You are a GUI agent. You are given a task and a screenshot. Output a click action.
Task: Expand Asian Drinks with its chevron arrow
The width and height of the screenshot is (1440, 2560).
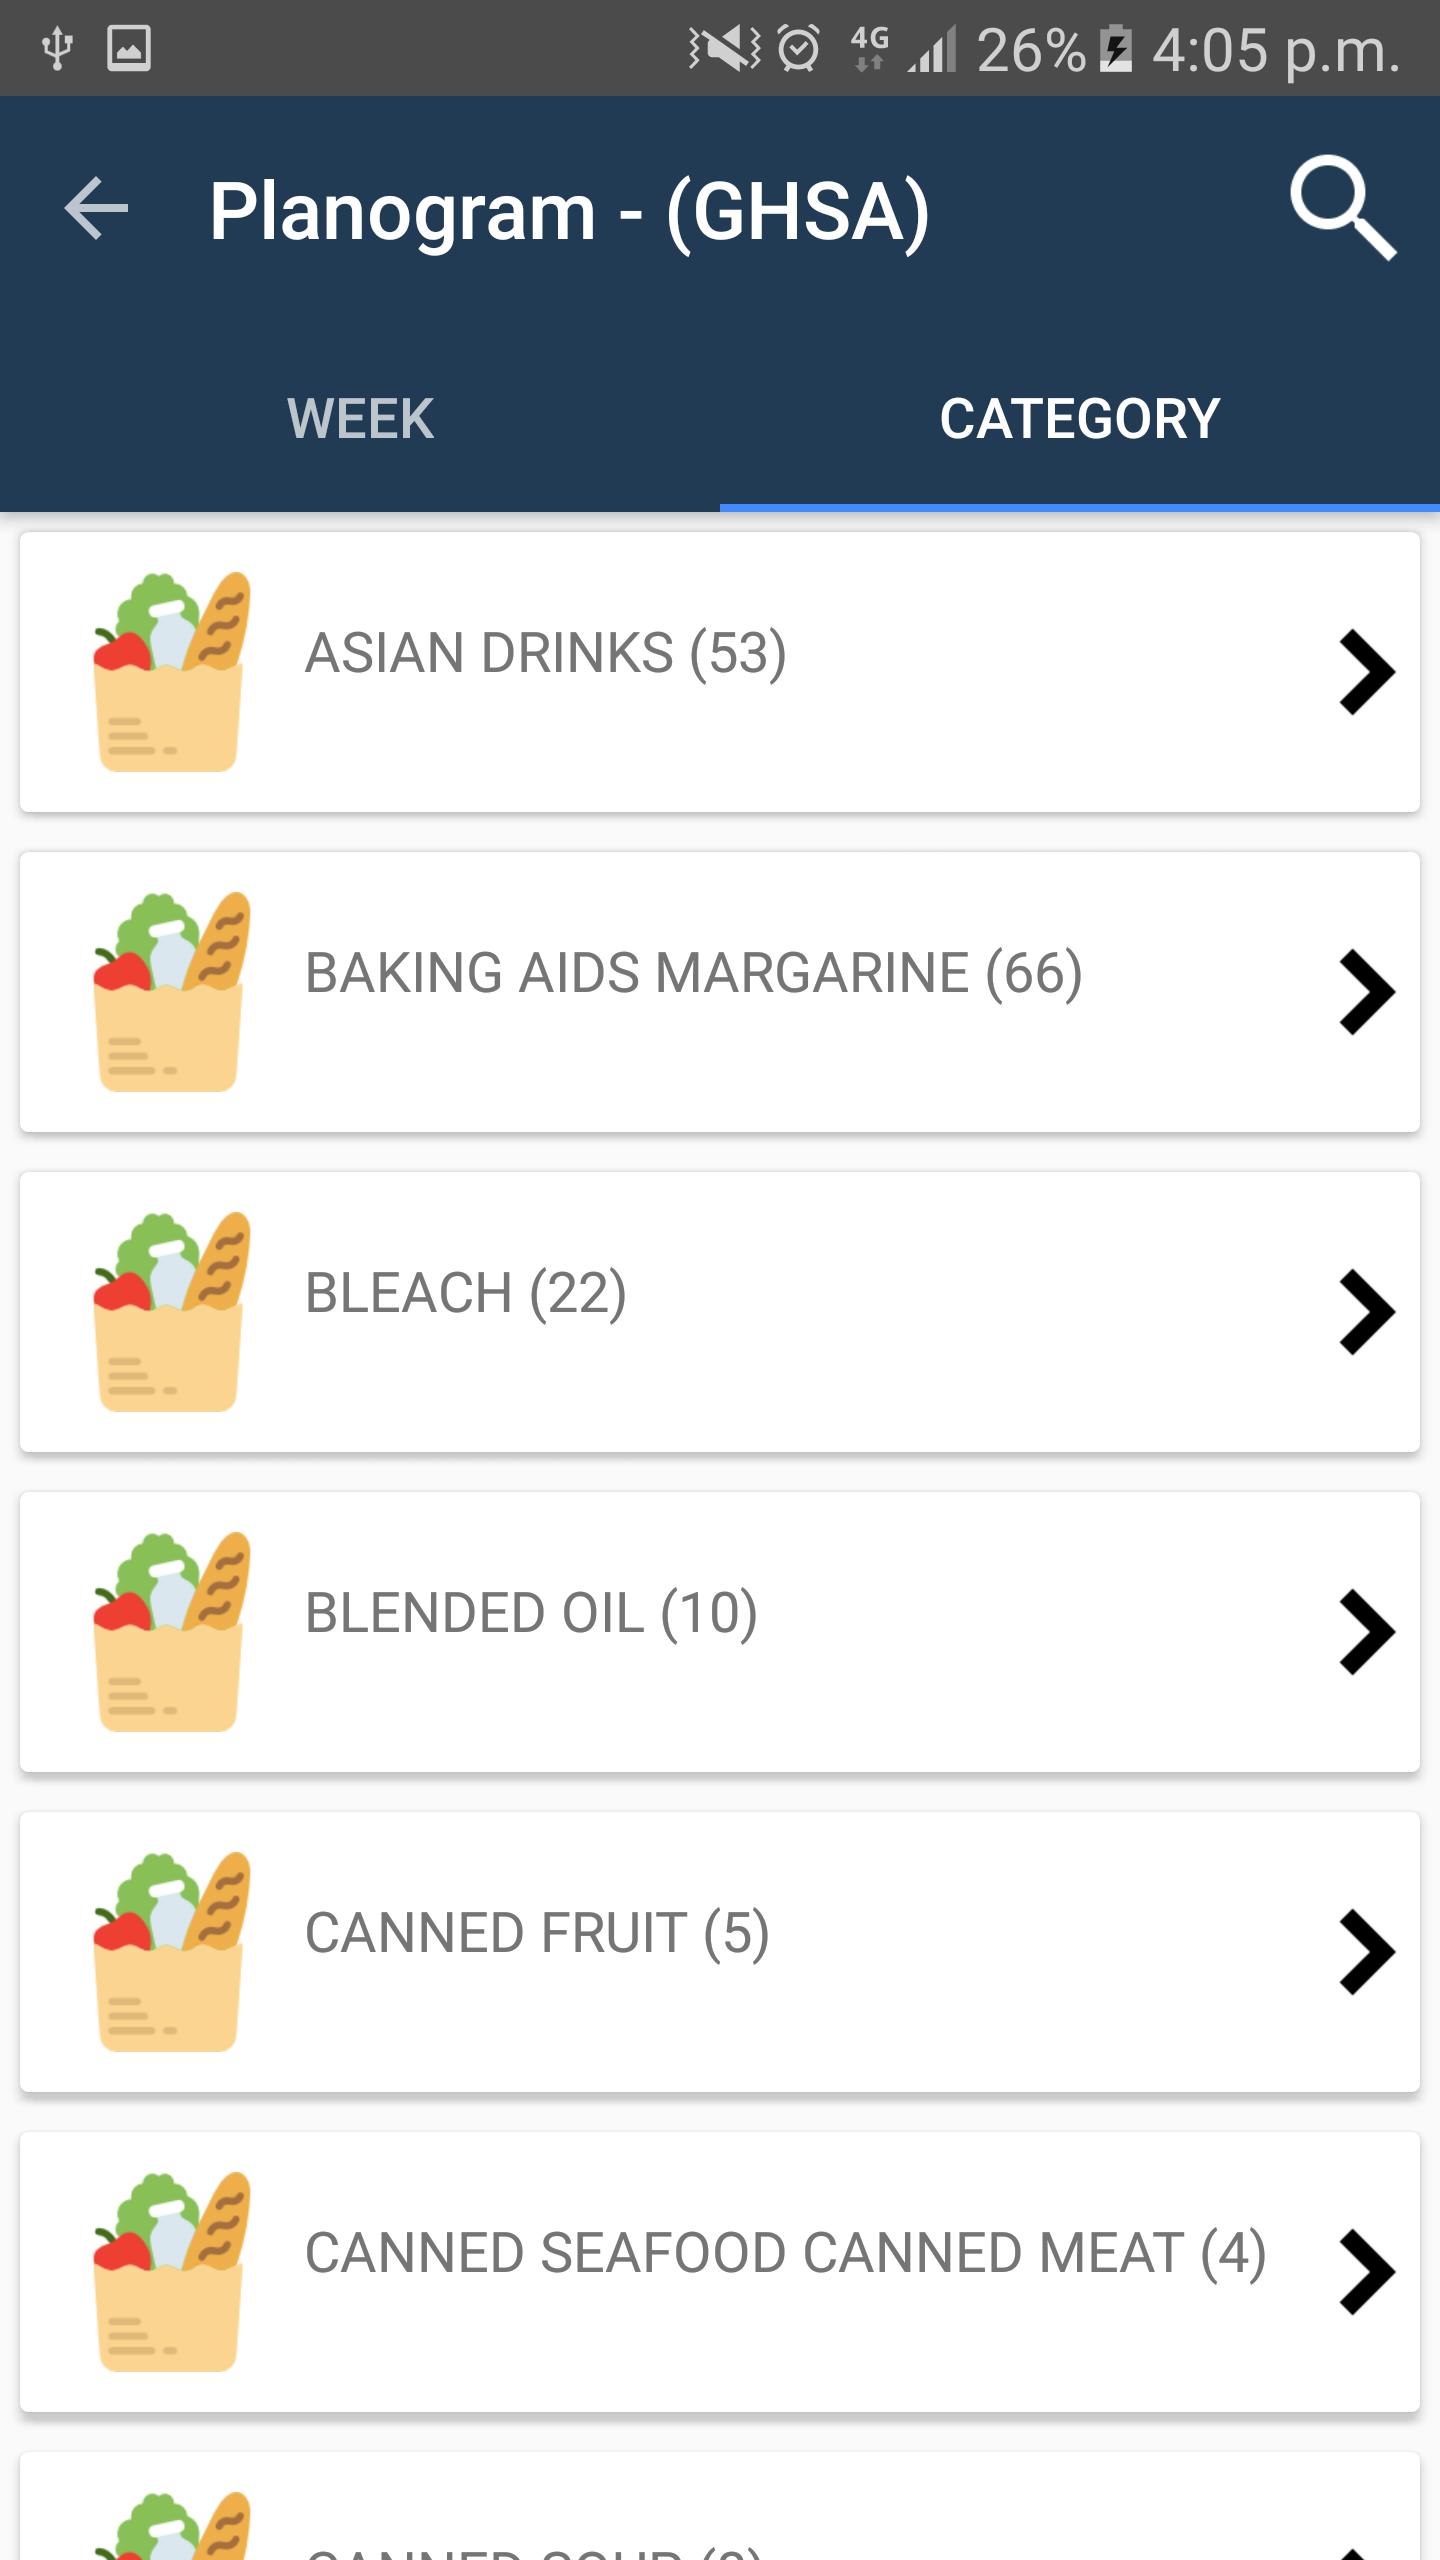1366,672
